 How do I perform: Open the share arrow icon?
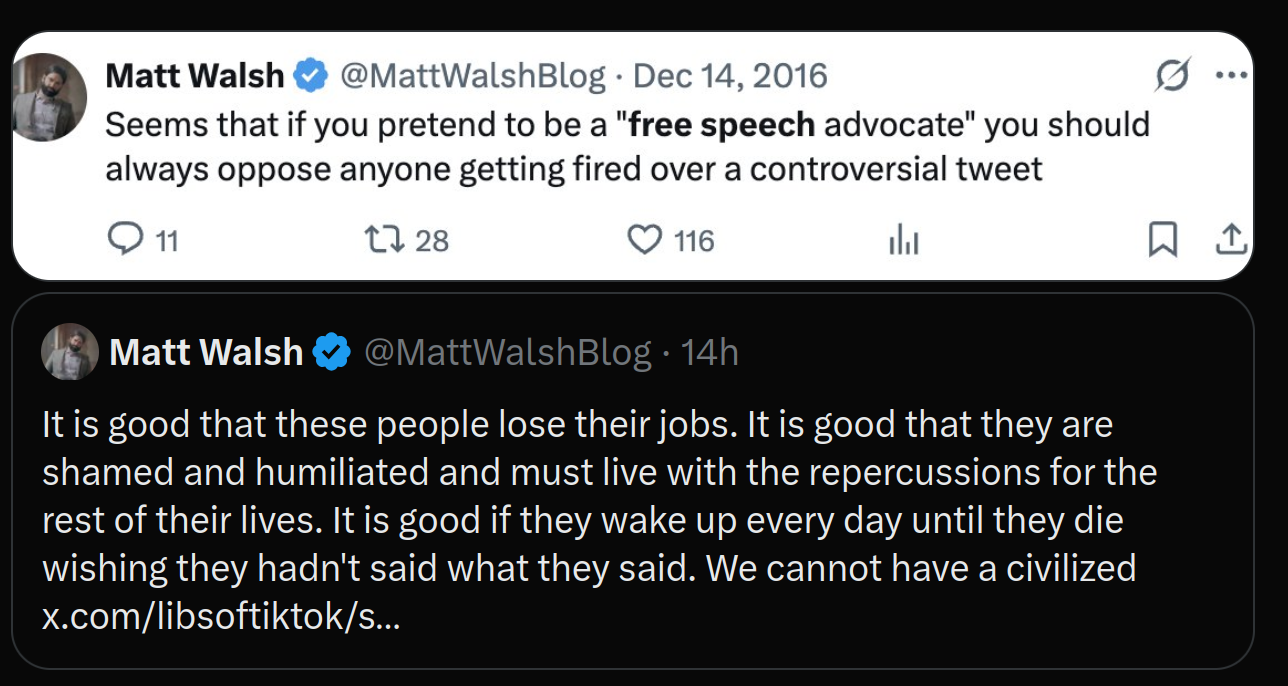pyautogui.click(x=1231, y=240)
